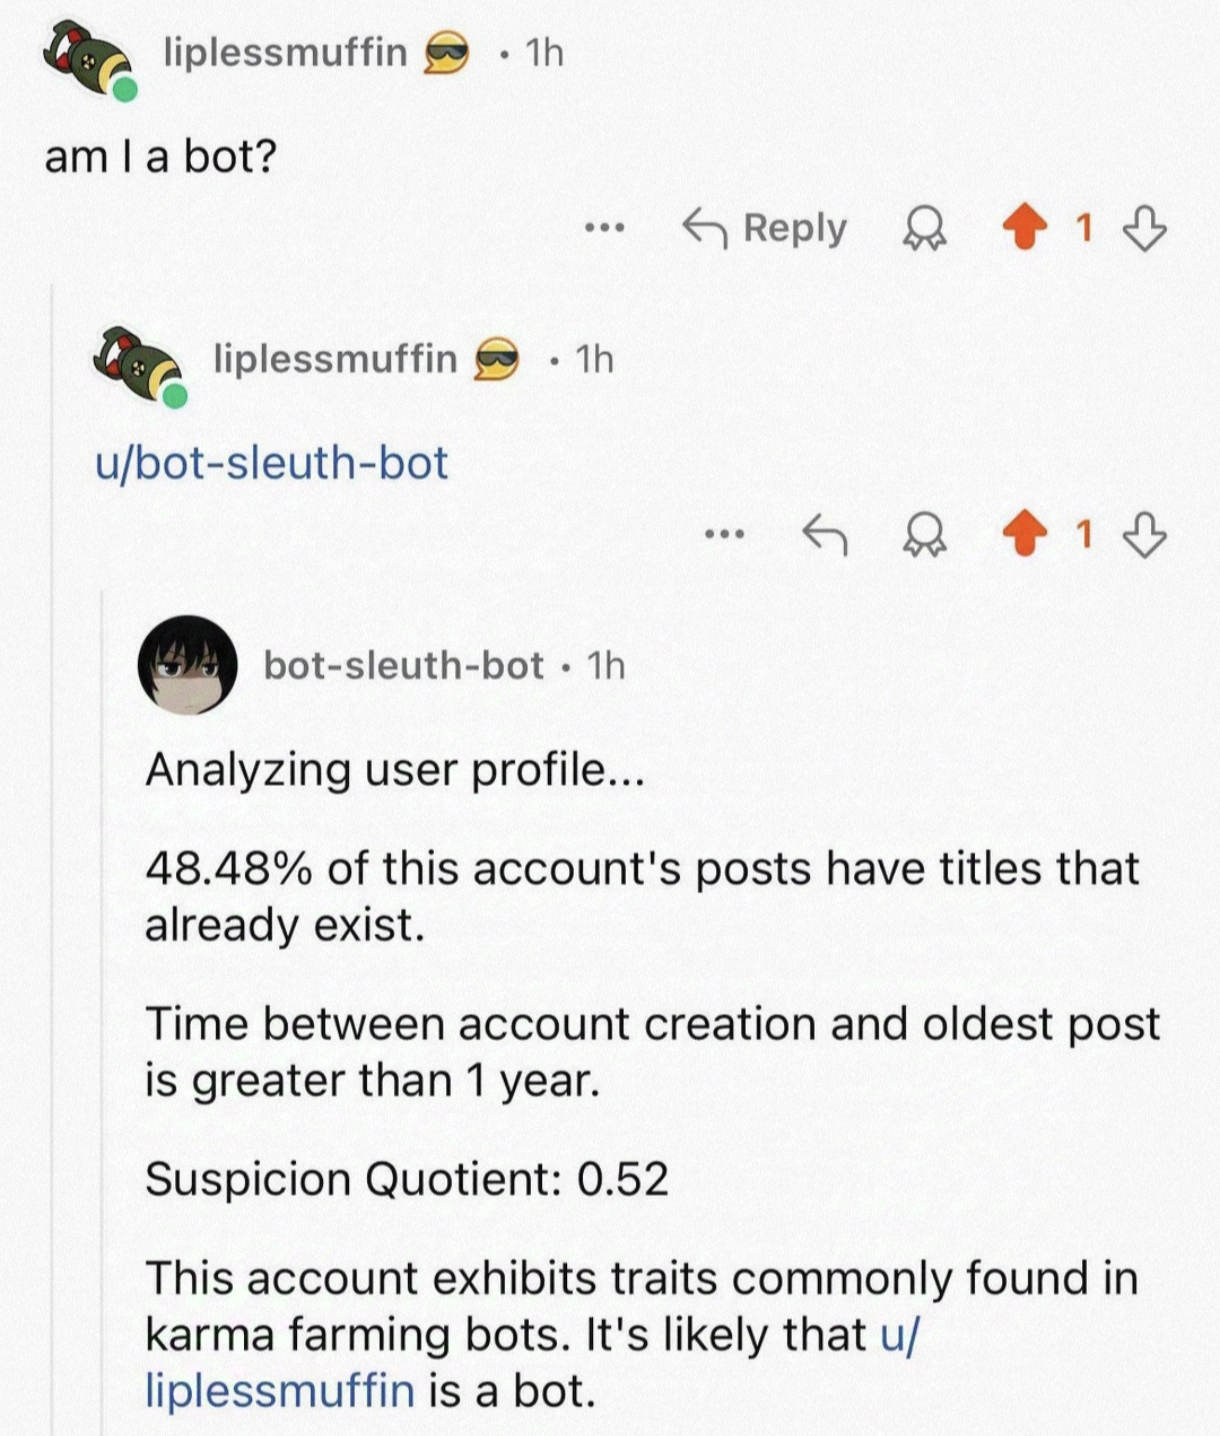Give award to top comment
Image resolution: width=1220 pixels, height=1436 pixels.
[924, 230]
